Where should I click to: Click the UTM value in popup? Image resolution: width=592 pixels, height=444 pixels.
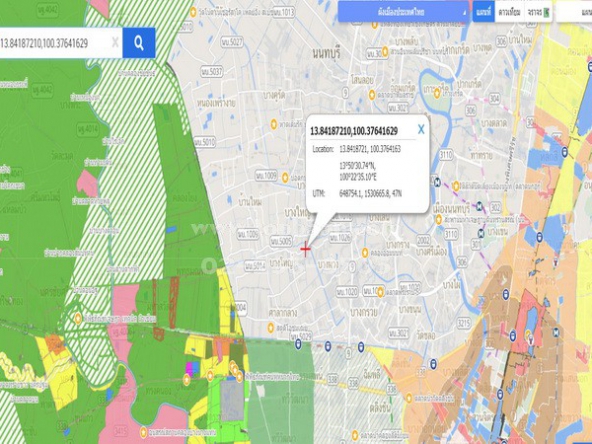[x=370, y=194]
